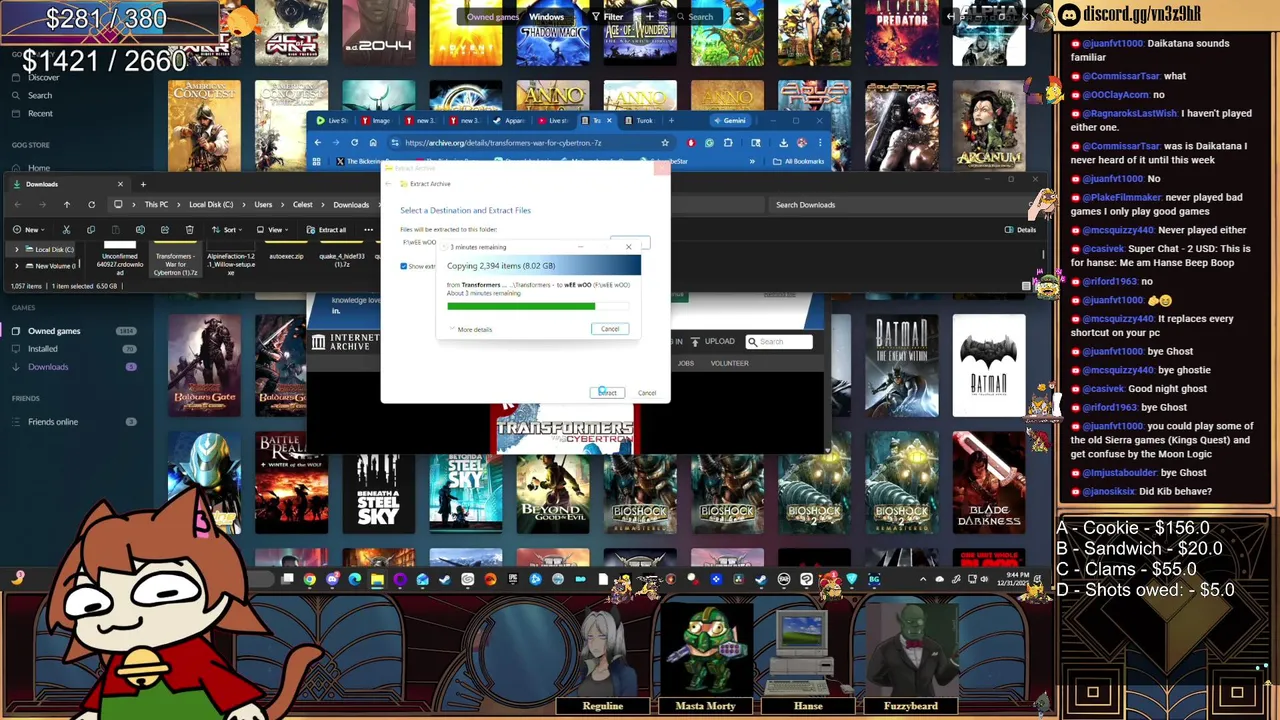The width and height of the screenshot is (1280, 720).
Task: Open Chrome apps grid icon
Action: (x=318, y=161)
